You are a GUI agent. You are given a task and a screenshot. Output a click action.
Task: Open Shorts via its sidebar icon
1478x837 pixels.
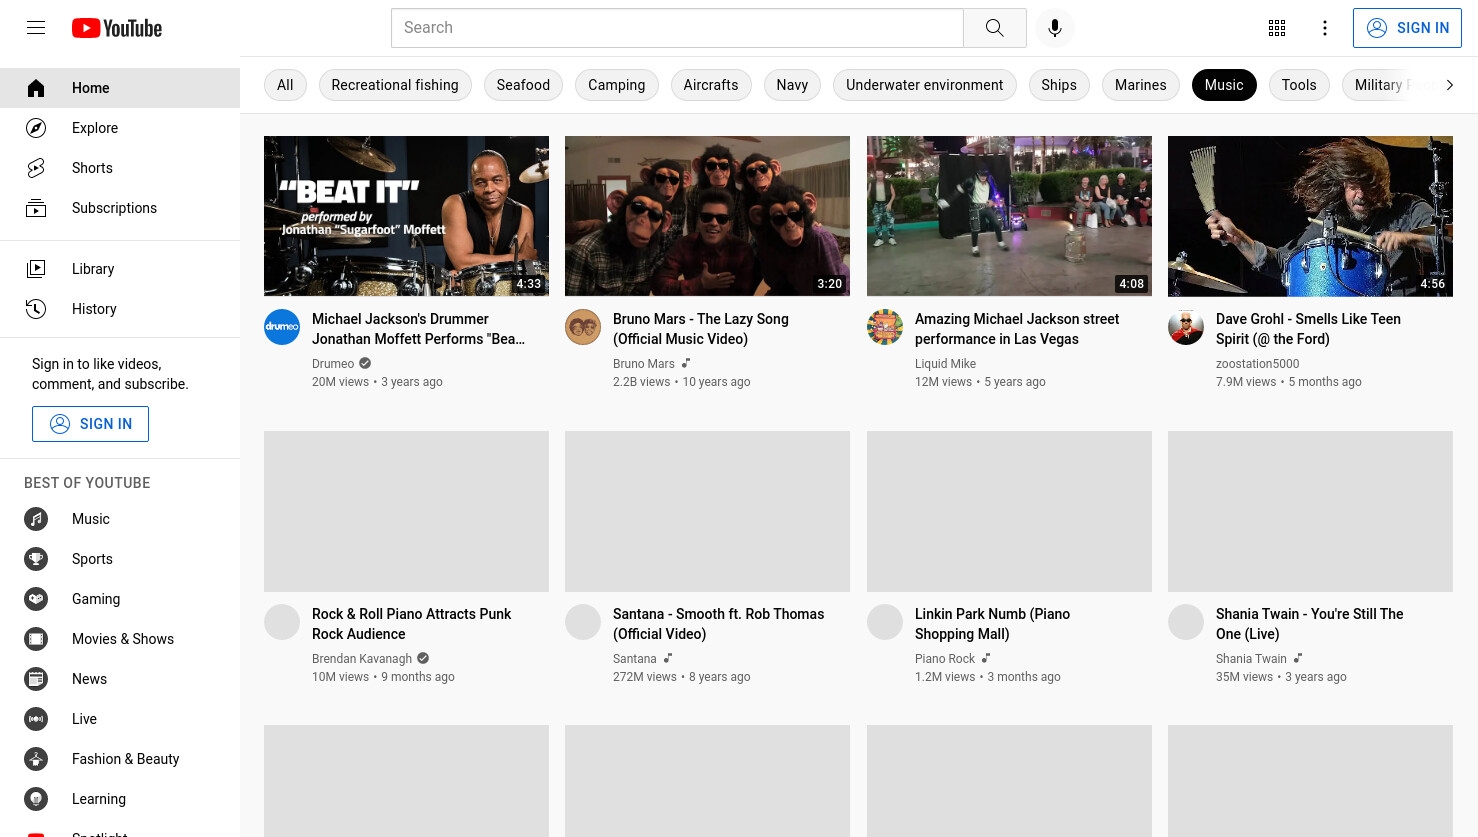[x=36, y=168]
